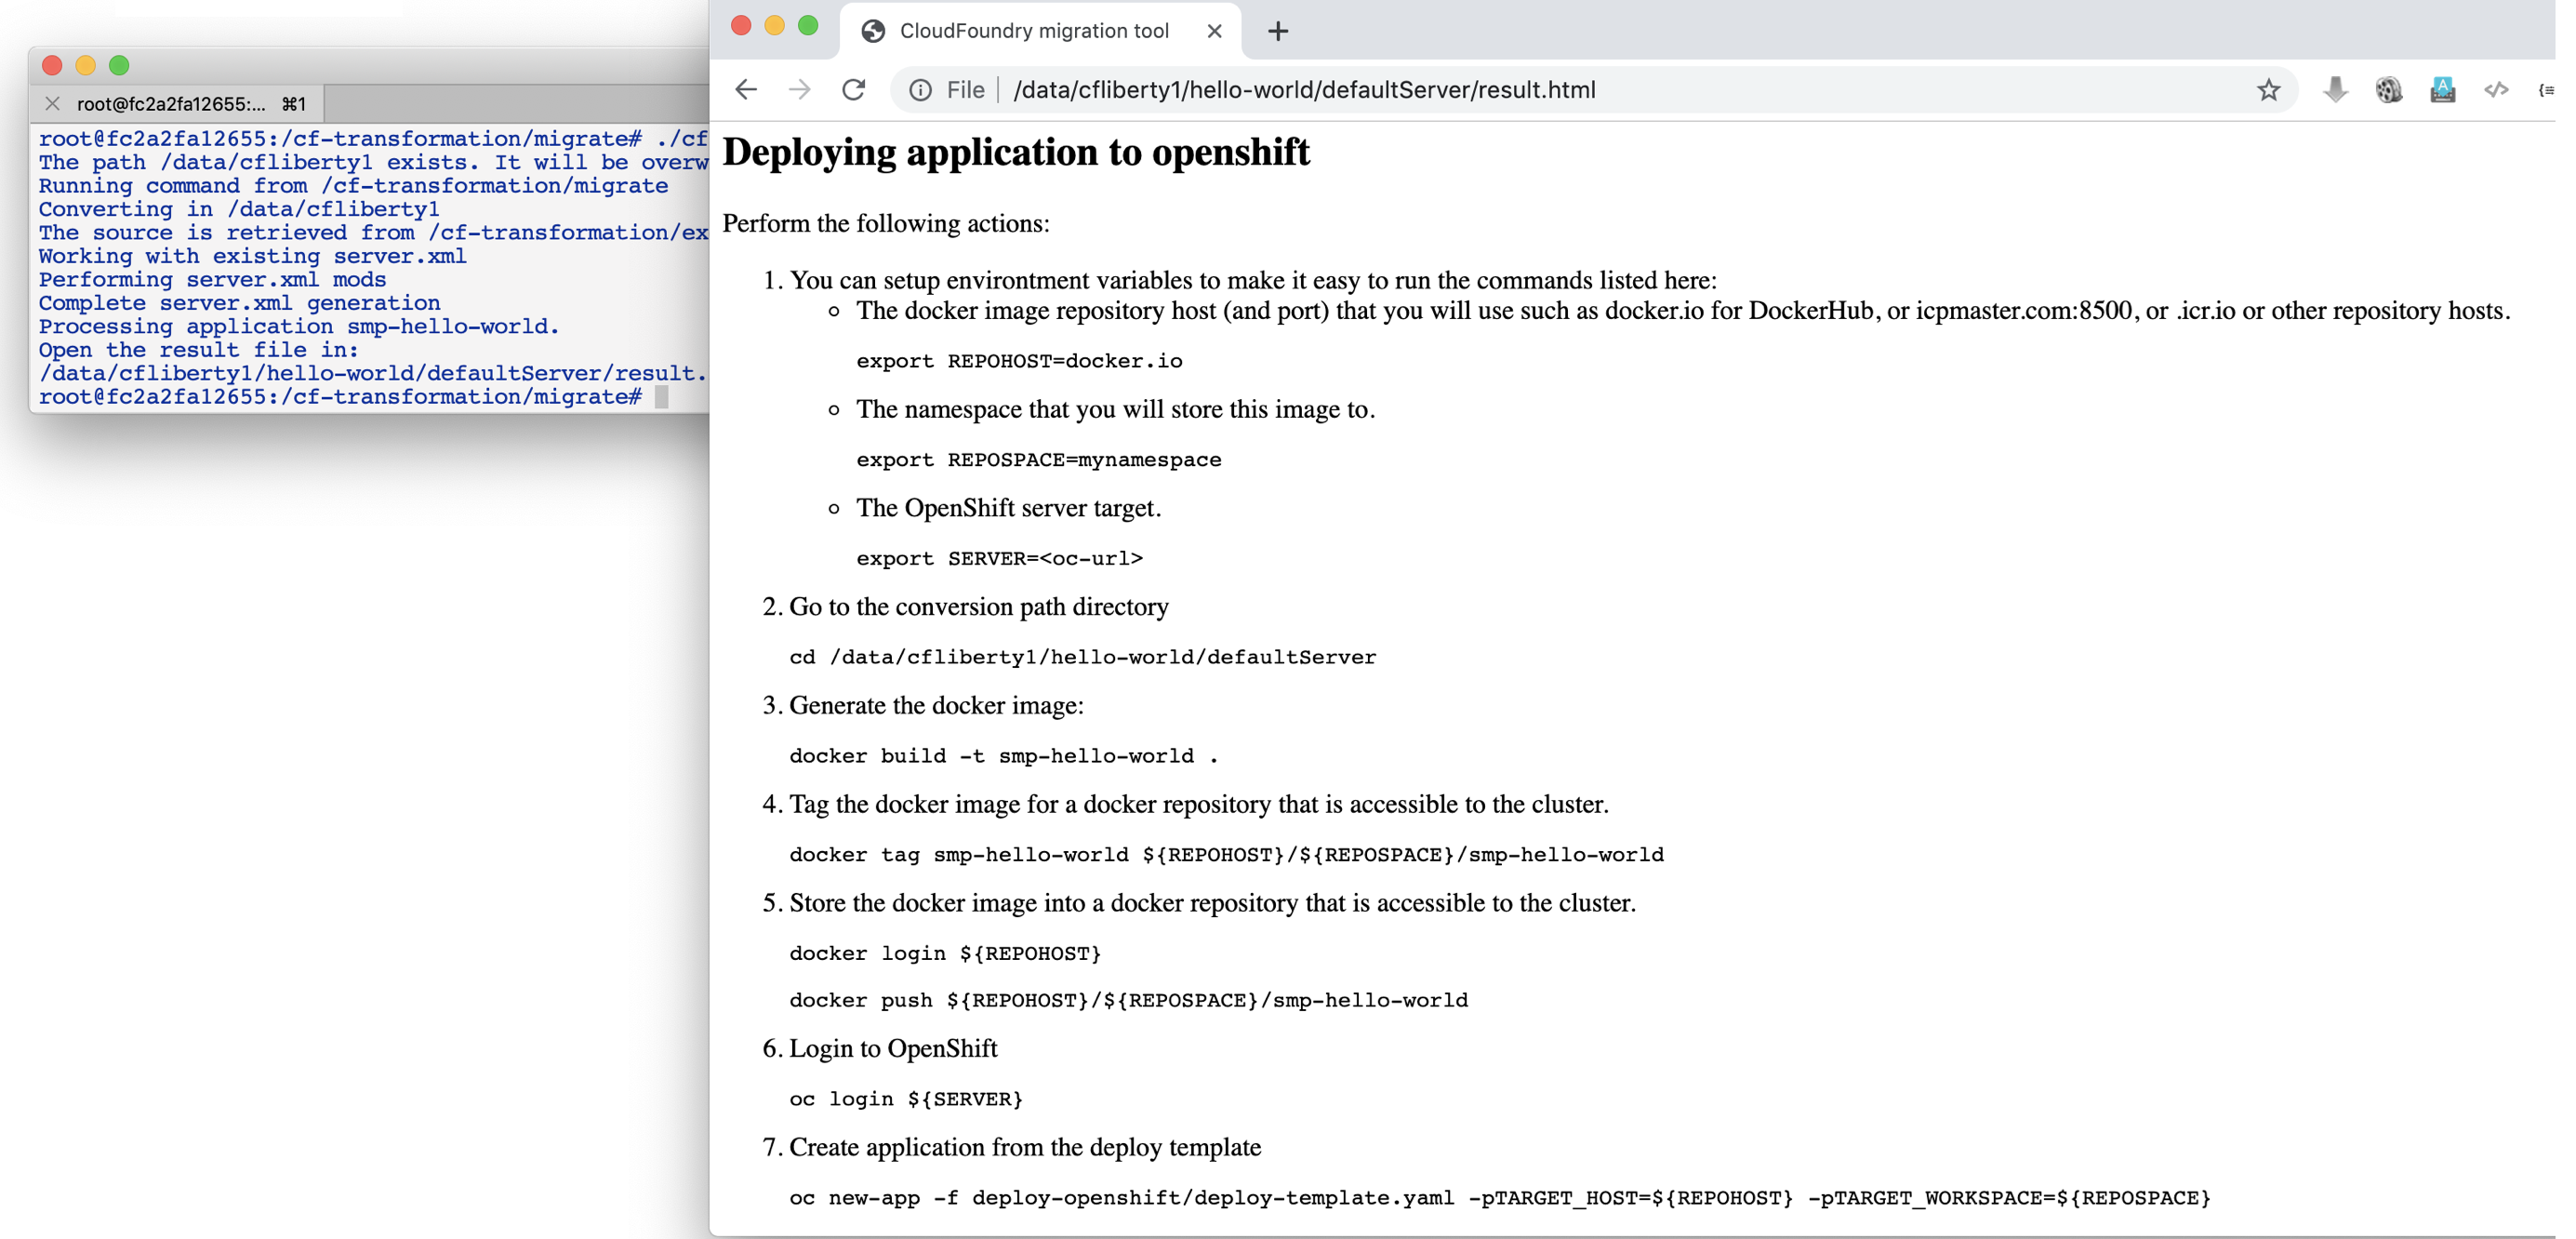Open the film reel extension icon

[x=2388, y=90]
